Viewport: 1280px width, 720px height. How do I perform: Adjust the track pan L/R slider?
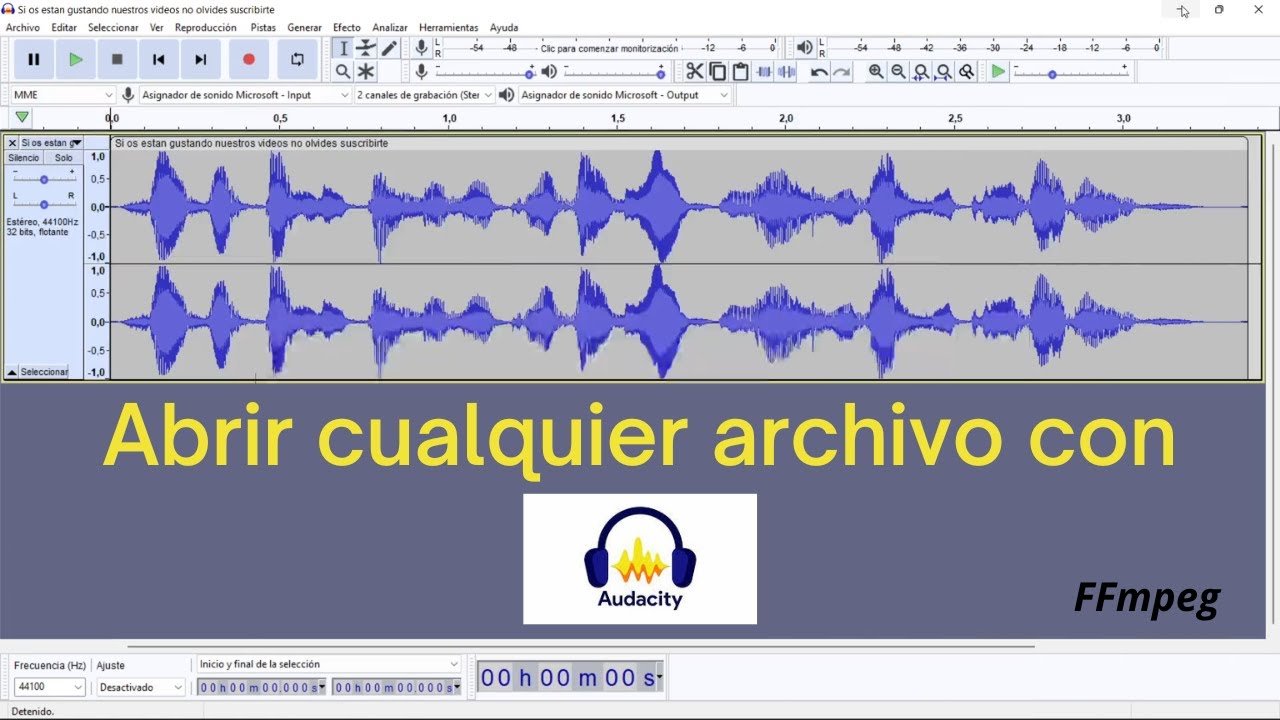point(44,203)
